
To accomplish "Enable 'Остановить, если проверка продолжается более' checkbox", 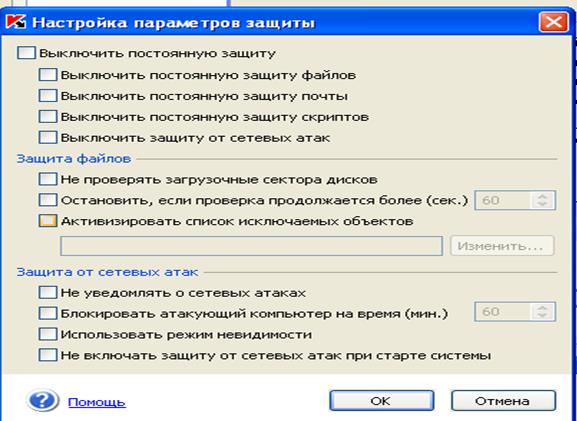I will point(48,200).
